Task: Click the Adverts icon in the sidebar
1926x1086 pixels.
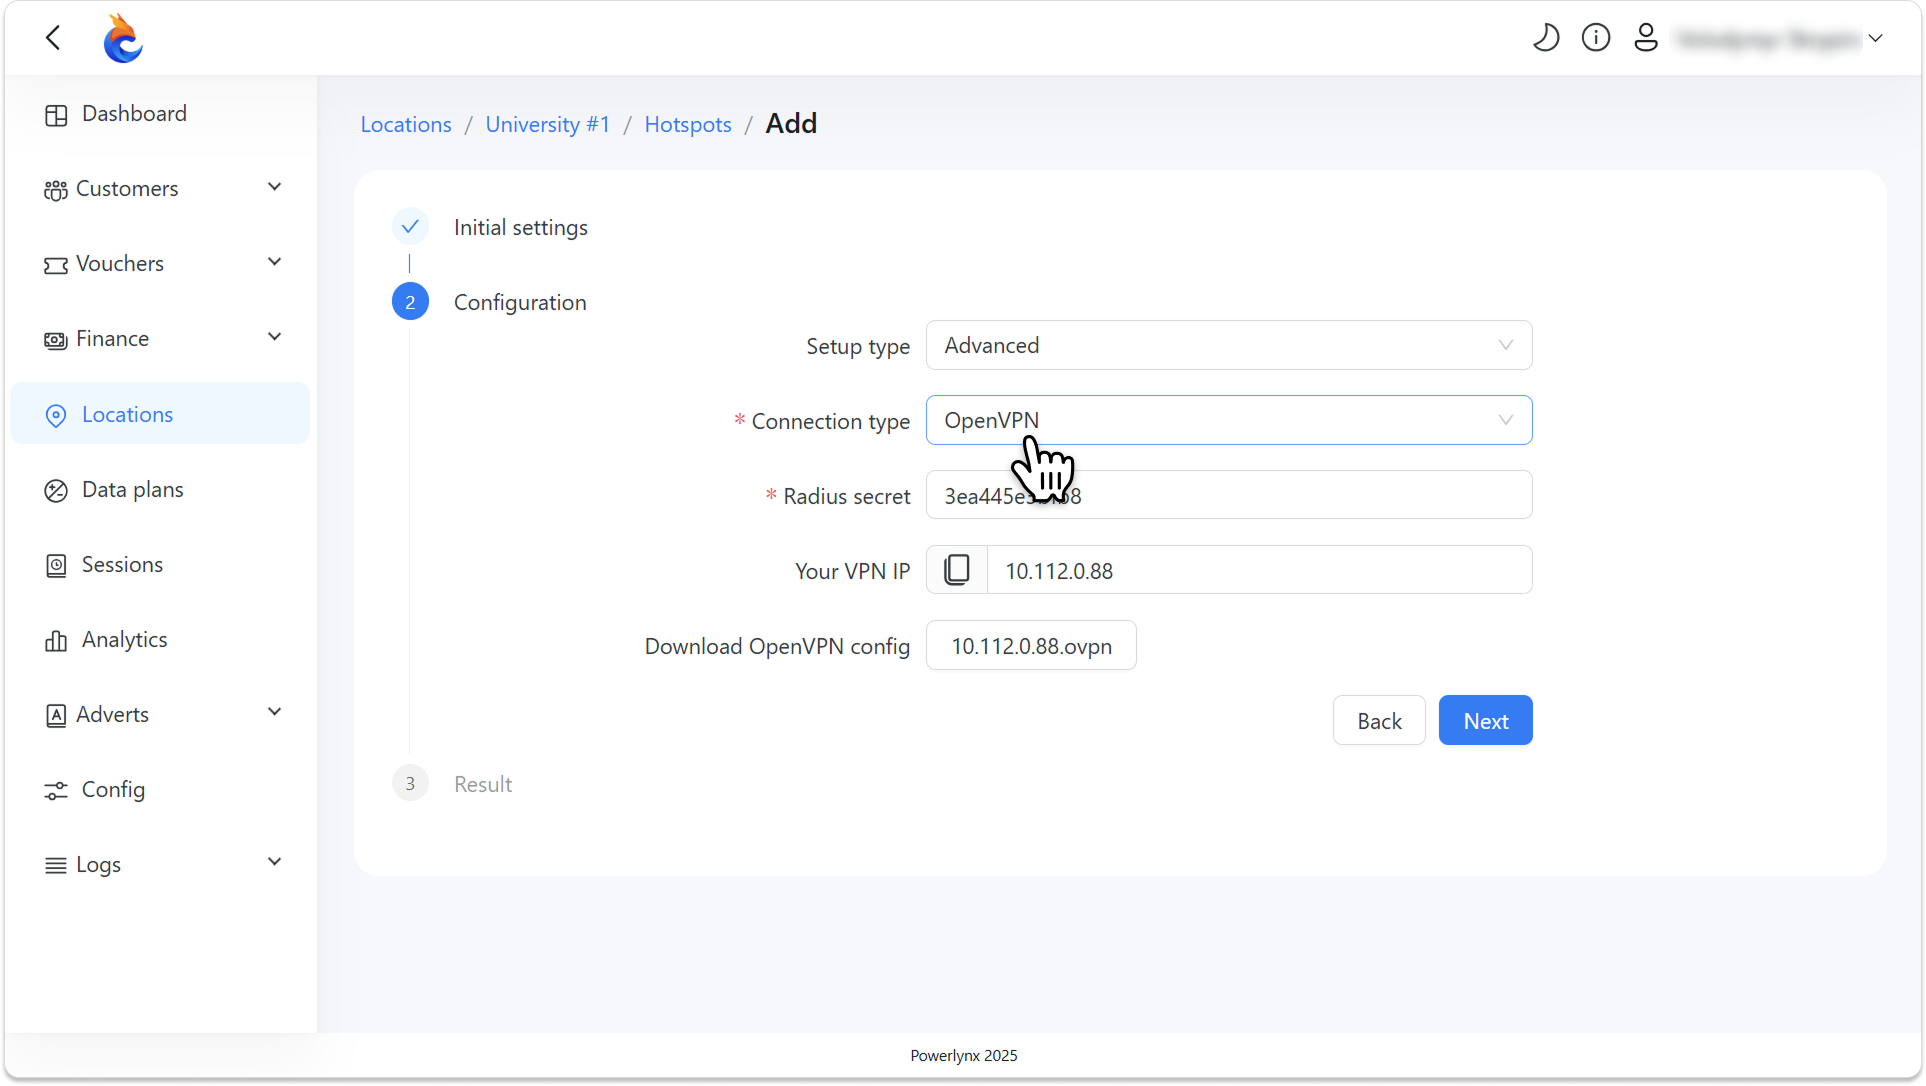Action: (56, 715)
